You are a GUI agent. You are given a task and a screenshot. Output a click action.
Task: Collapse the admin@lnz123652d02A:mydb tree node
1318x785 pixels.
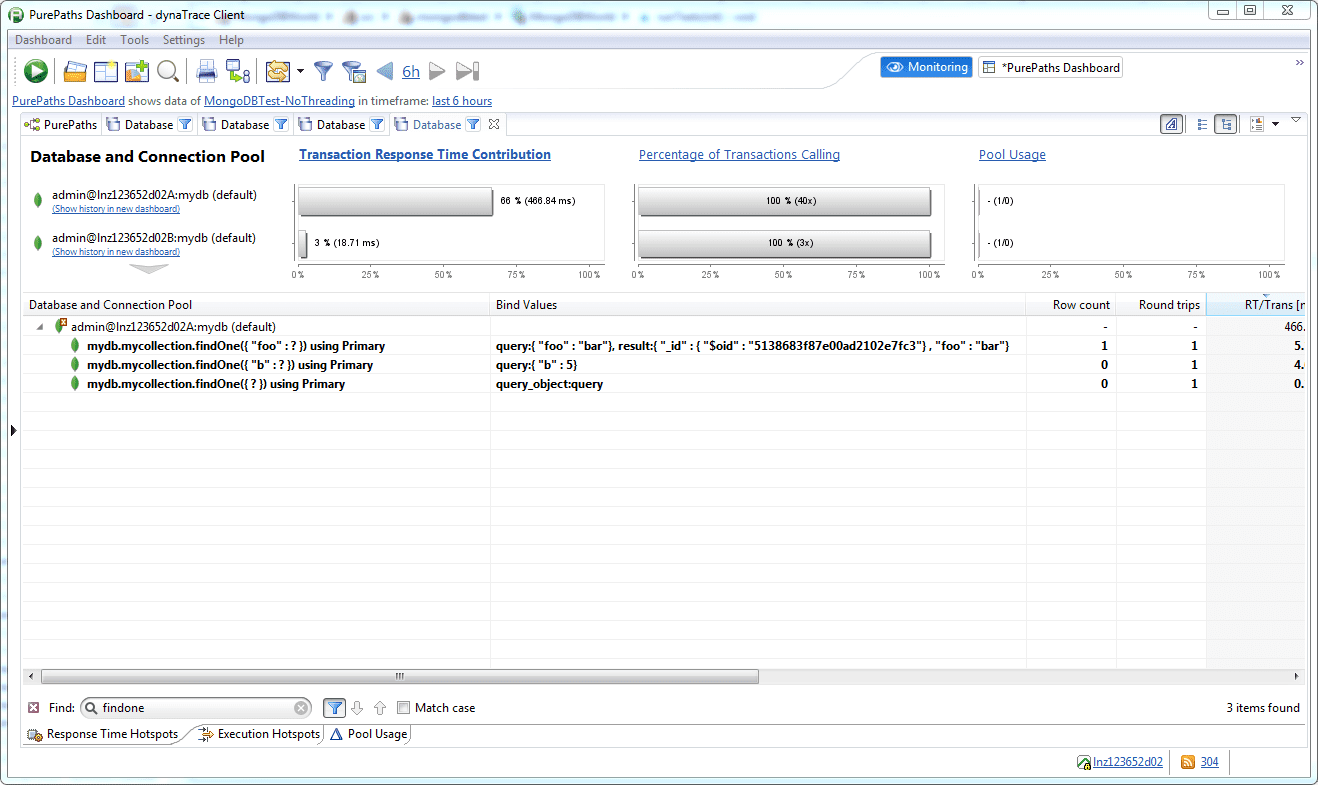[39, 326]
